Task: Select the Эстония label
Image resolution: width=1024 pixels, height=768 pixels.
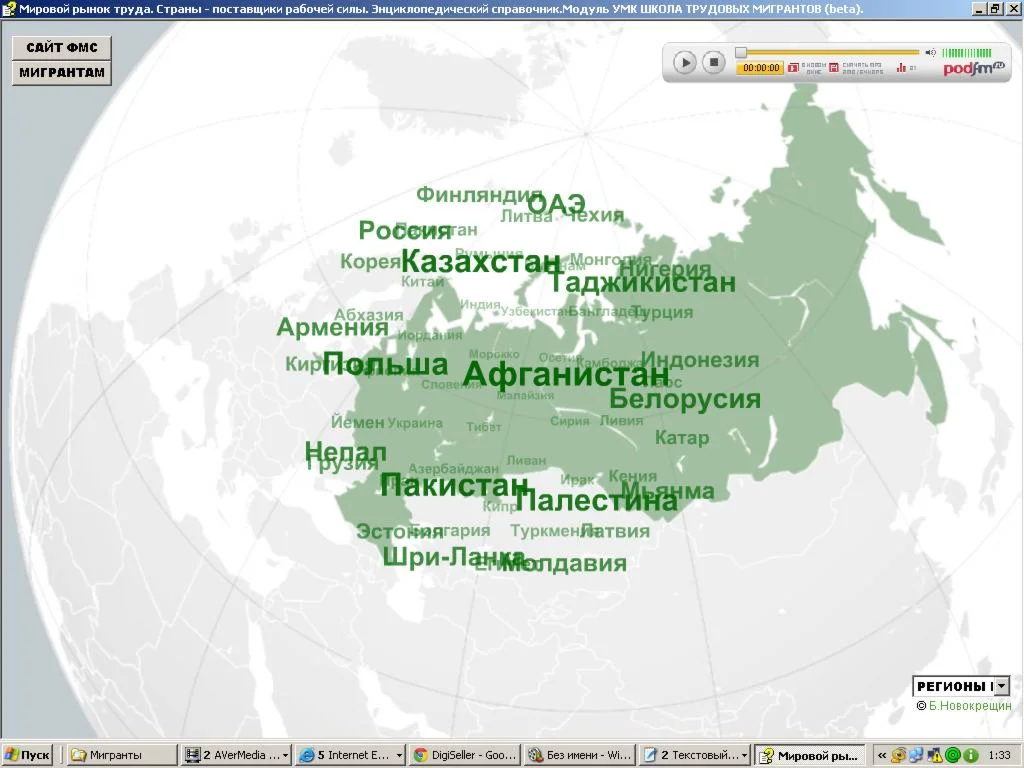Action: 400,532
